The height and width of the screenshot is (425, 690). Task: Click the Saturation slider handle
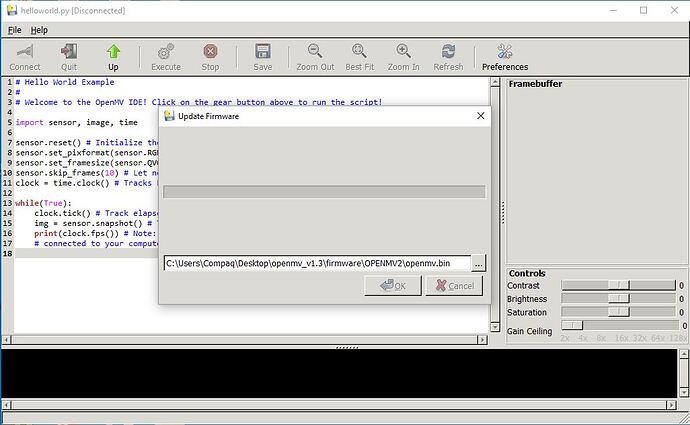pos(619,312)
